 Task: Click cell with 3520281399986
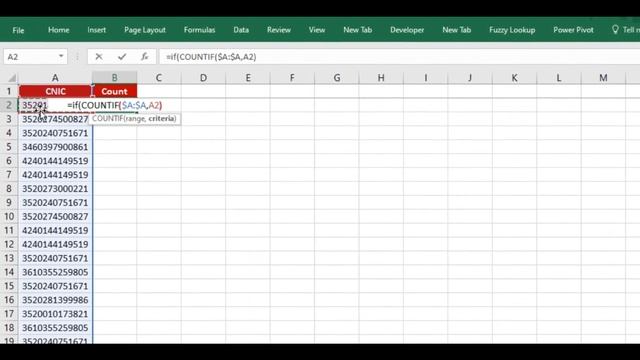55,300
